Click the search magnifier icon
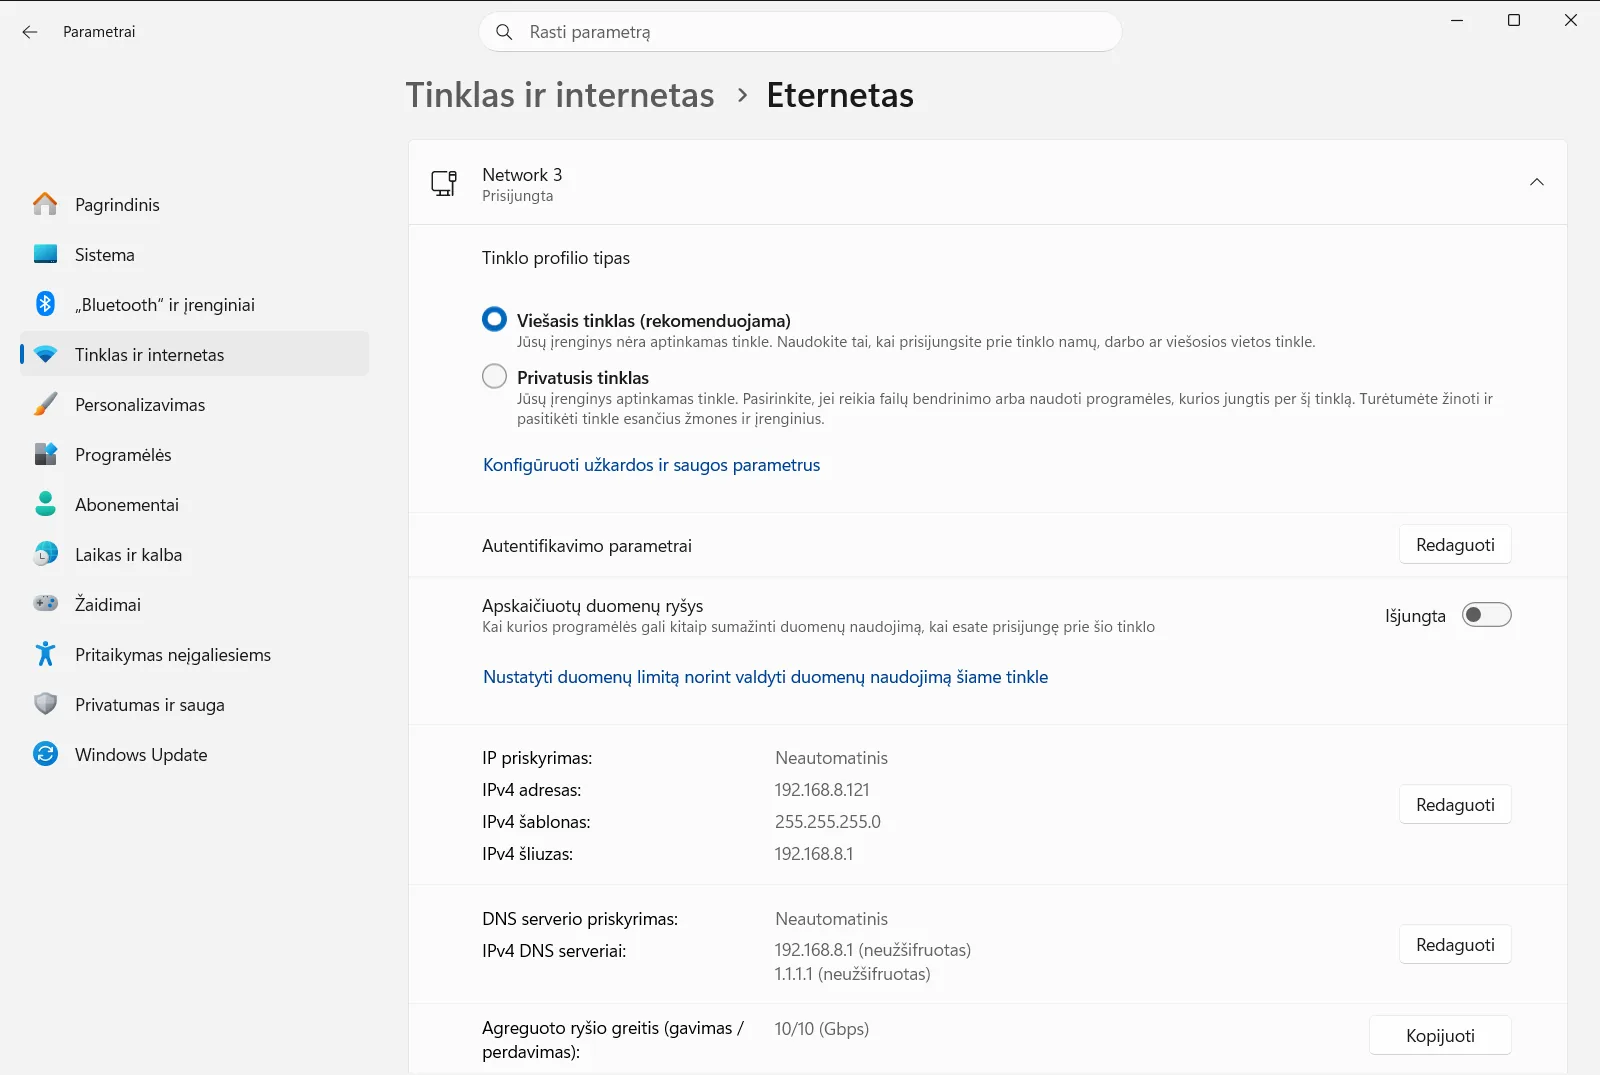The width and height of the screenshot is (1600, 1075). (x=504, y=32)
